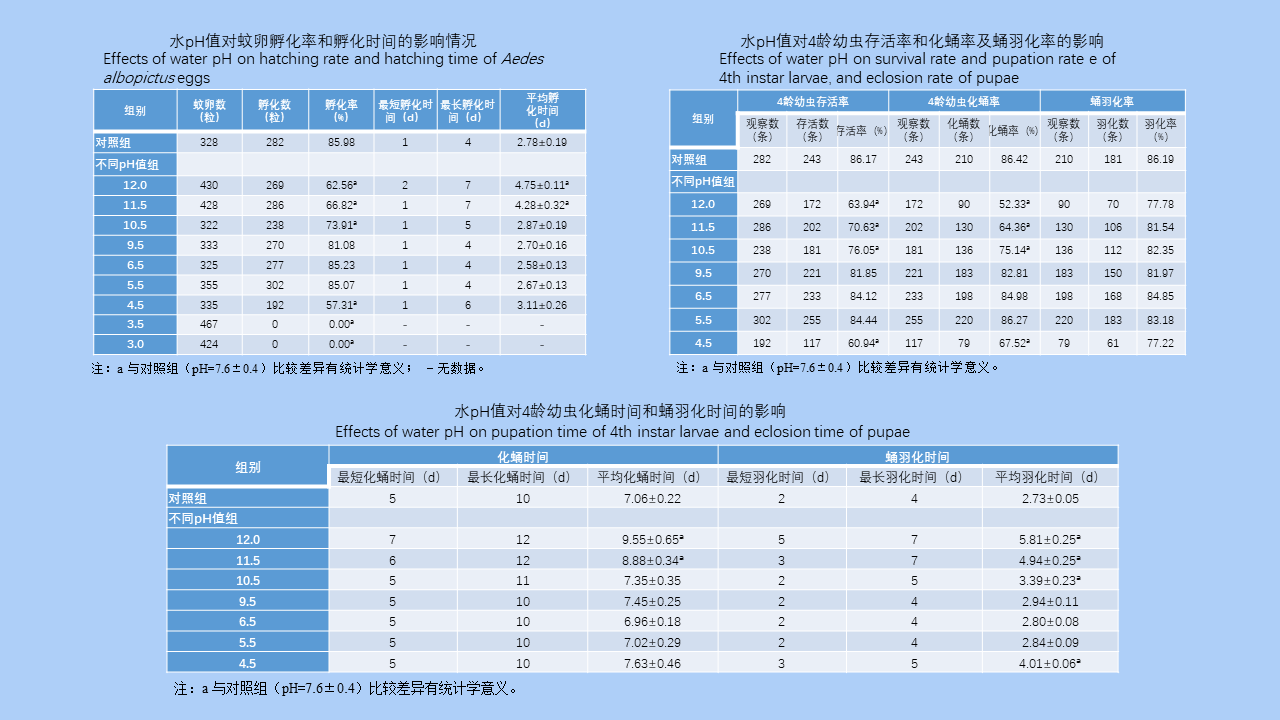Select the 蛹羽化时间 merged header
The width and height of the screenshot is (1280, 720).
click(917, 456)
